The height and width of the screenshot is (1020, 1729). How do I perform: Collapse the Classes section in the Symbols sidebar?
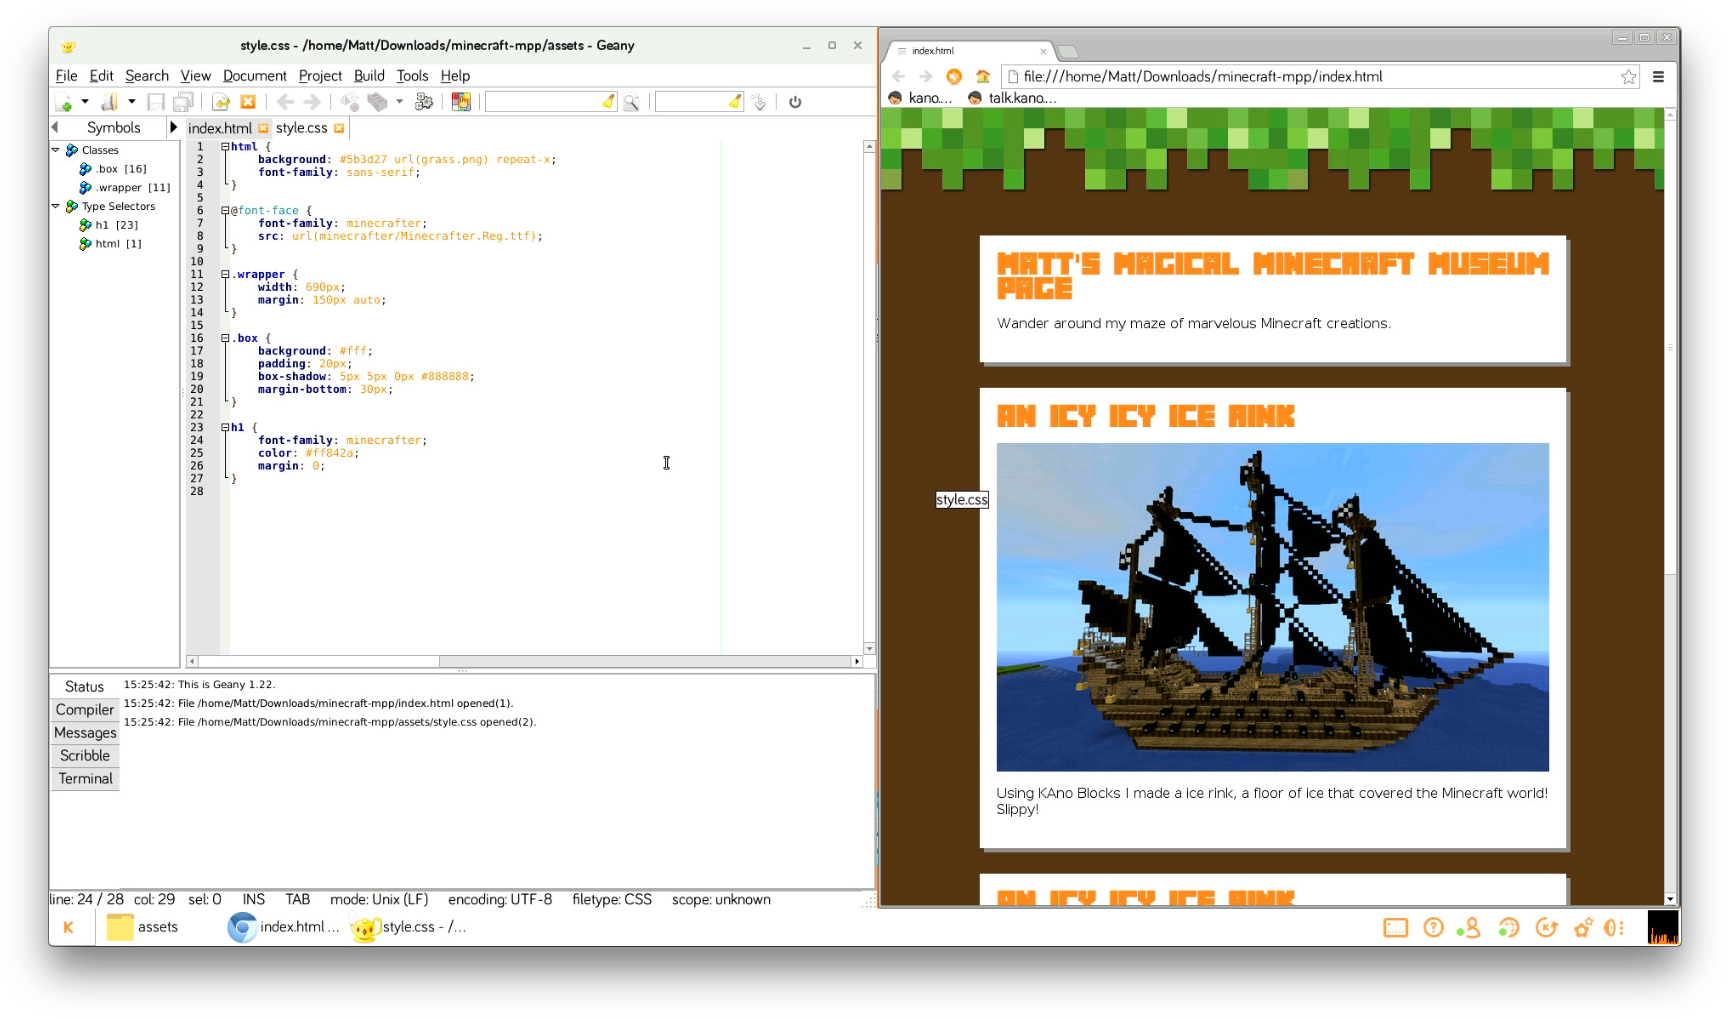click(x=57, y=149)
